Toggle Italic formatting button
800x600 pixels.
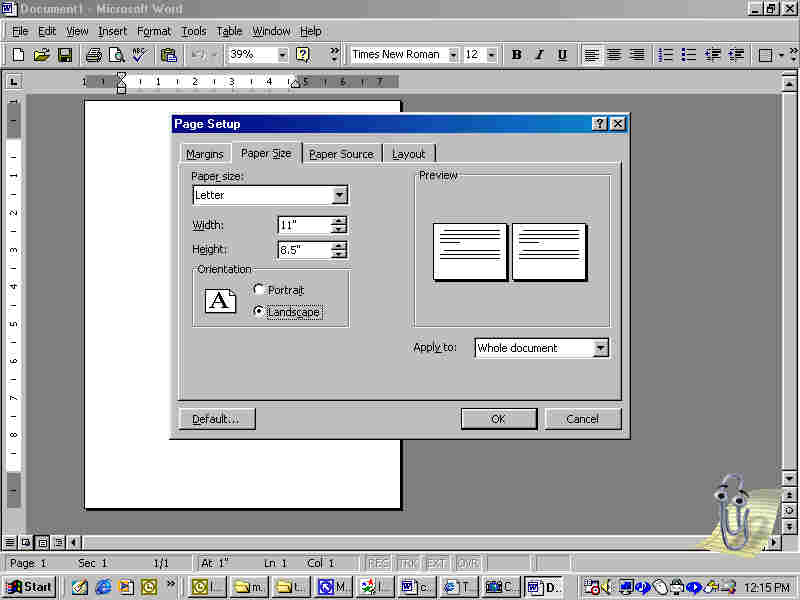(x=539, y=55)
